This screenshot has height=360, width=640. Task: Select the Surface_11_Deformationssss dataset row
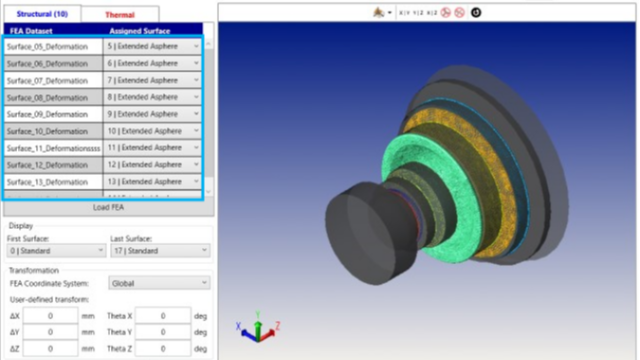[53, 148]
